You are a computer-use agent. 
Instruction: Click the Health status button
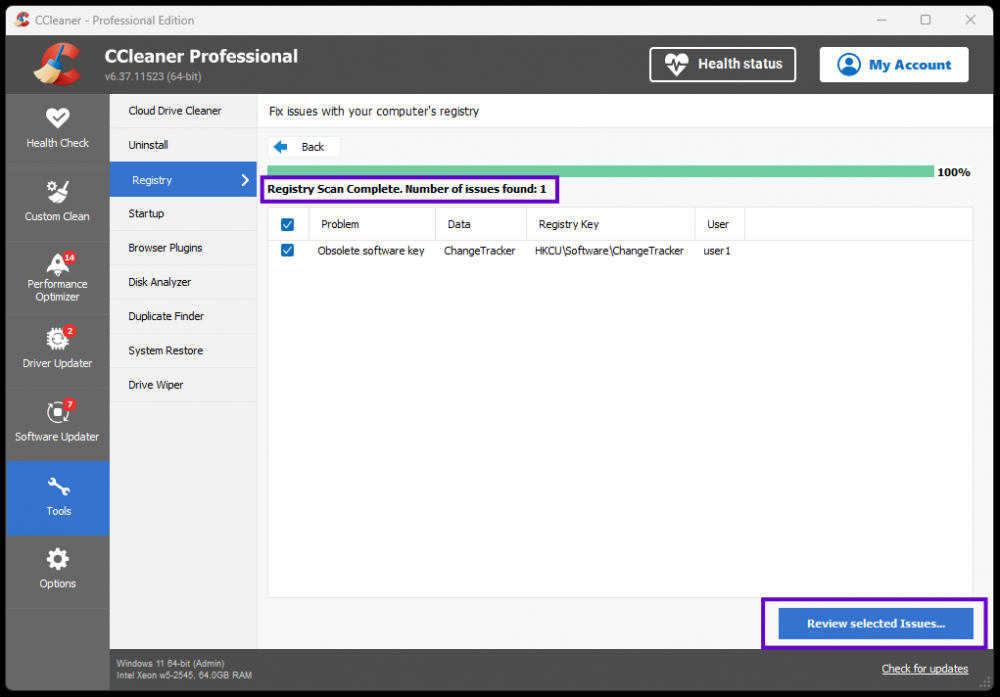click(723, 64)
